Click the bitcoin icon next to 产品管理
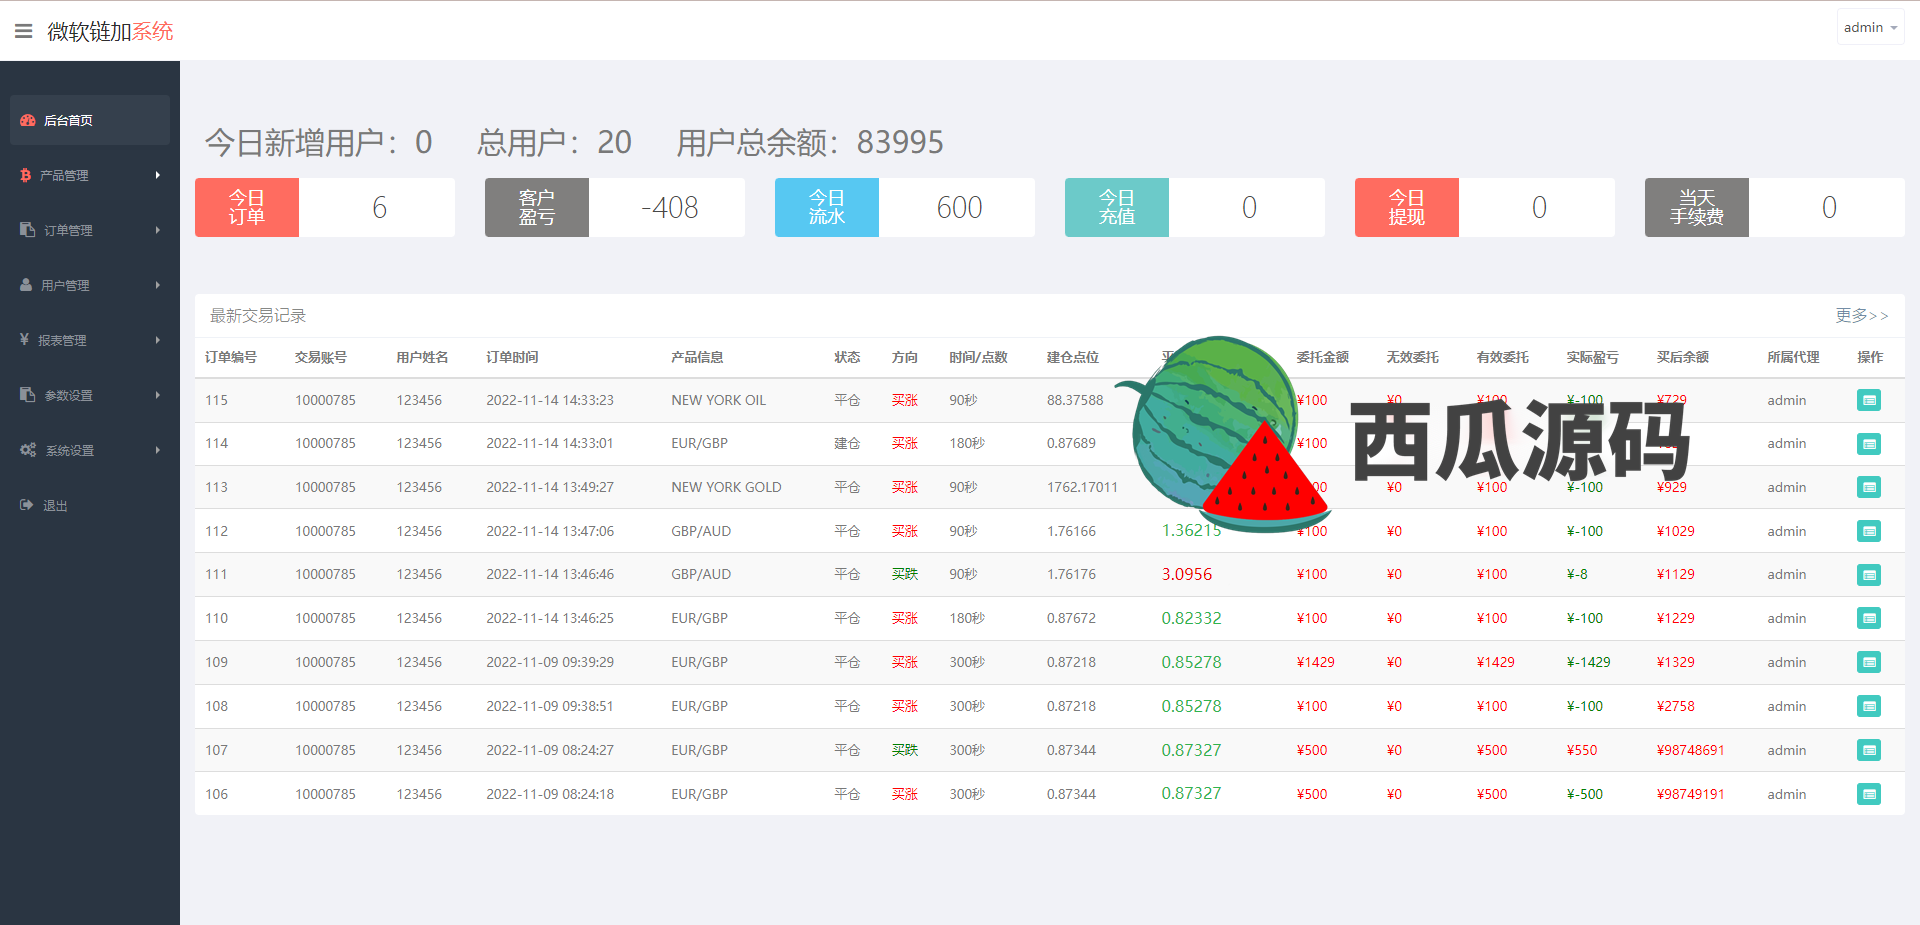The height and width of the screenshot is (925, 1920). [26, 175]
